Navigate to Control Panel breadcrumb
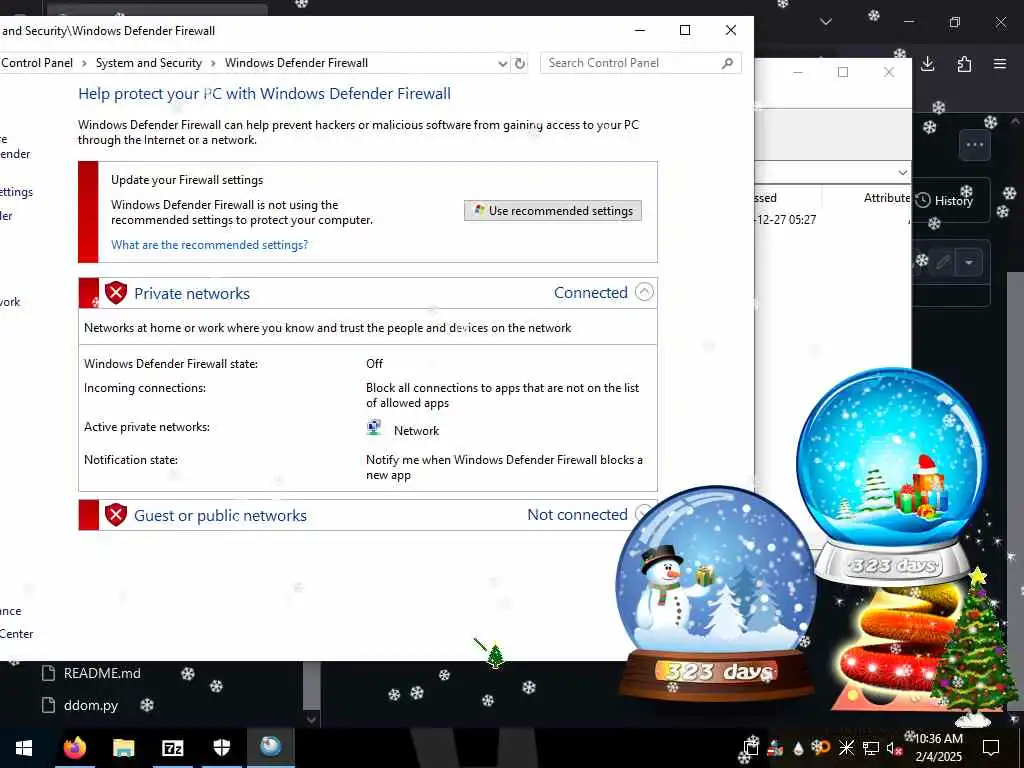1024x768 pixels. click(37, 63)
